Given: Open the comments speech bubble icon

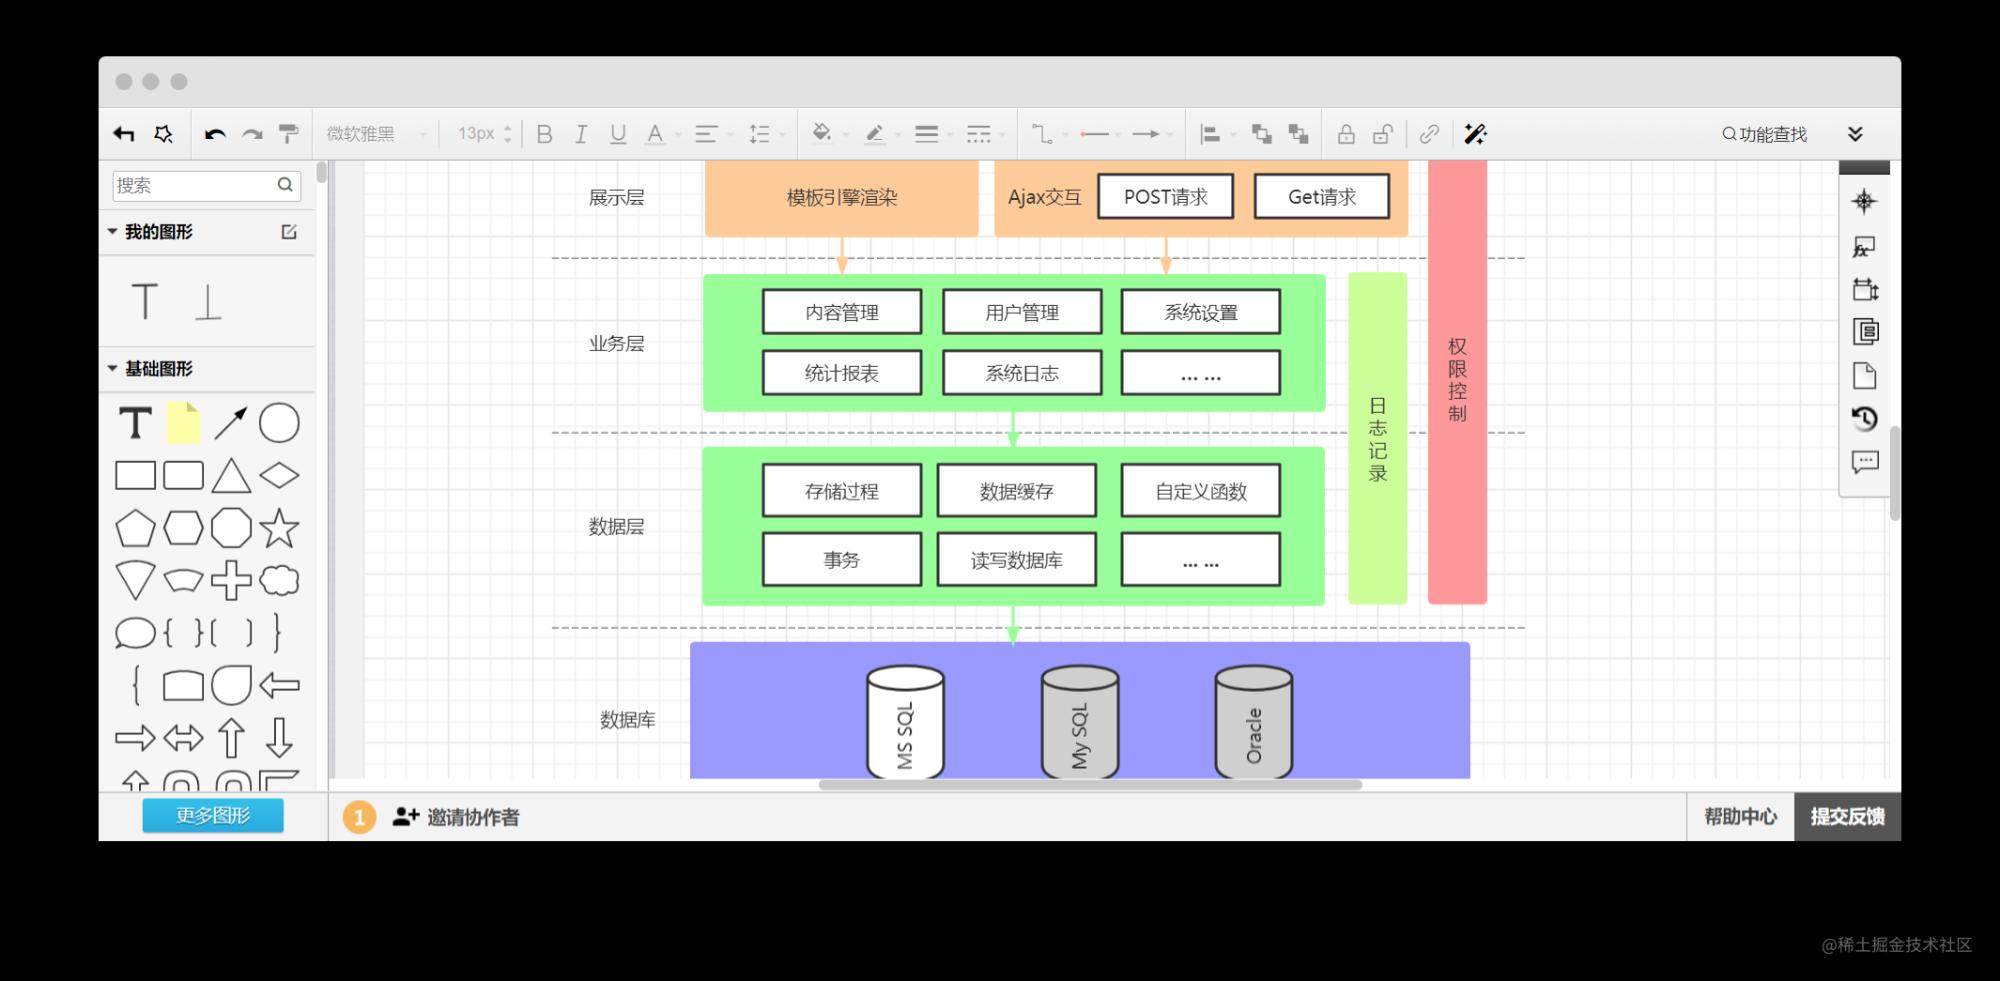Looking at the screenshot, I should pyautogui.click(x=1865, y=462).
